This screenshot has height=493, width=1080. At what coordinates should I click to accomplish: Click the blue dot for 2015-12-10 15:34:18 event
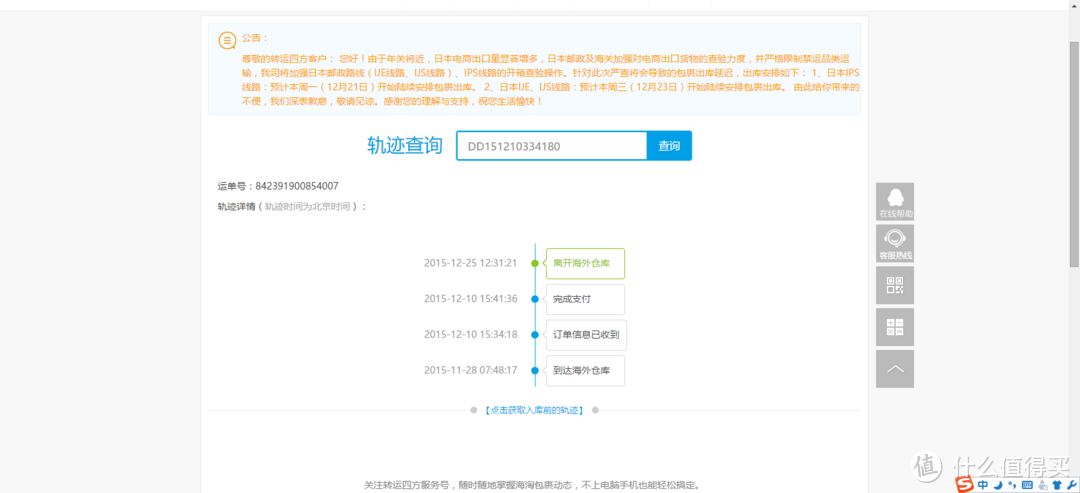(534, 335)
